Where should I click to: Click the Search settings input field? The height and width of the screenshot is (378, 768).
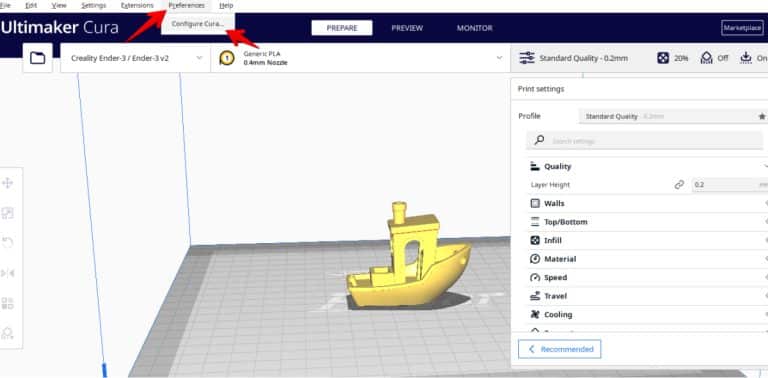(x=647, y=141)
